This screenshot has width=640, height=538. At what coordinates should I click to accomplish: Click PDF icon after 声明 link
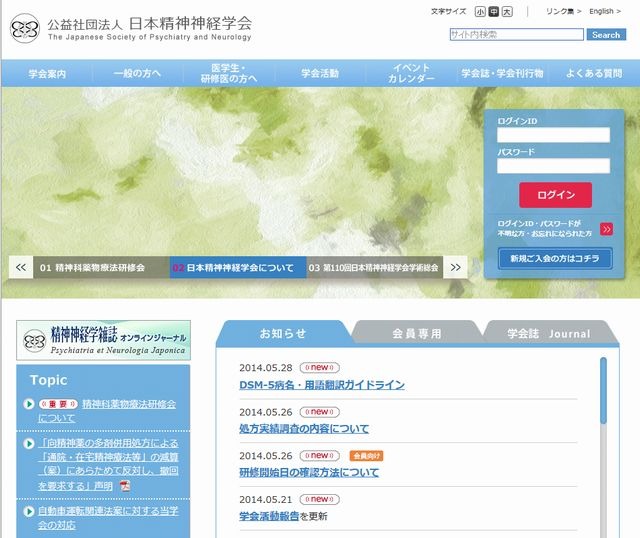click(125, 486)
